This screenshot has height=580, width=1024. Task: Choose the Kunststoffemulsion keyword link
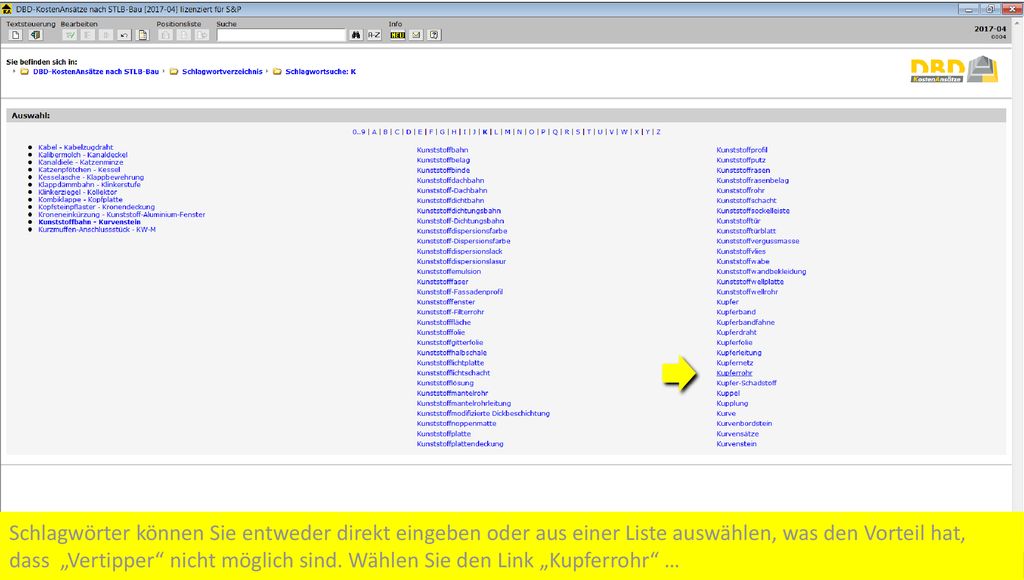449,272
